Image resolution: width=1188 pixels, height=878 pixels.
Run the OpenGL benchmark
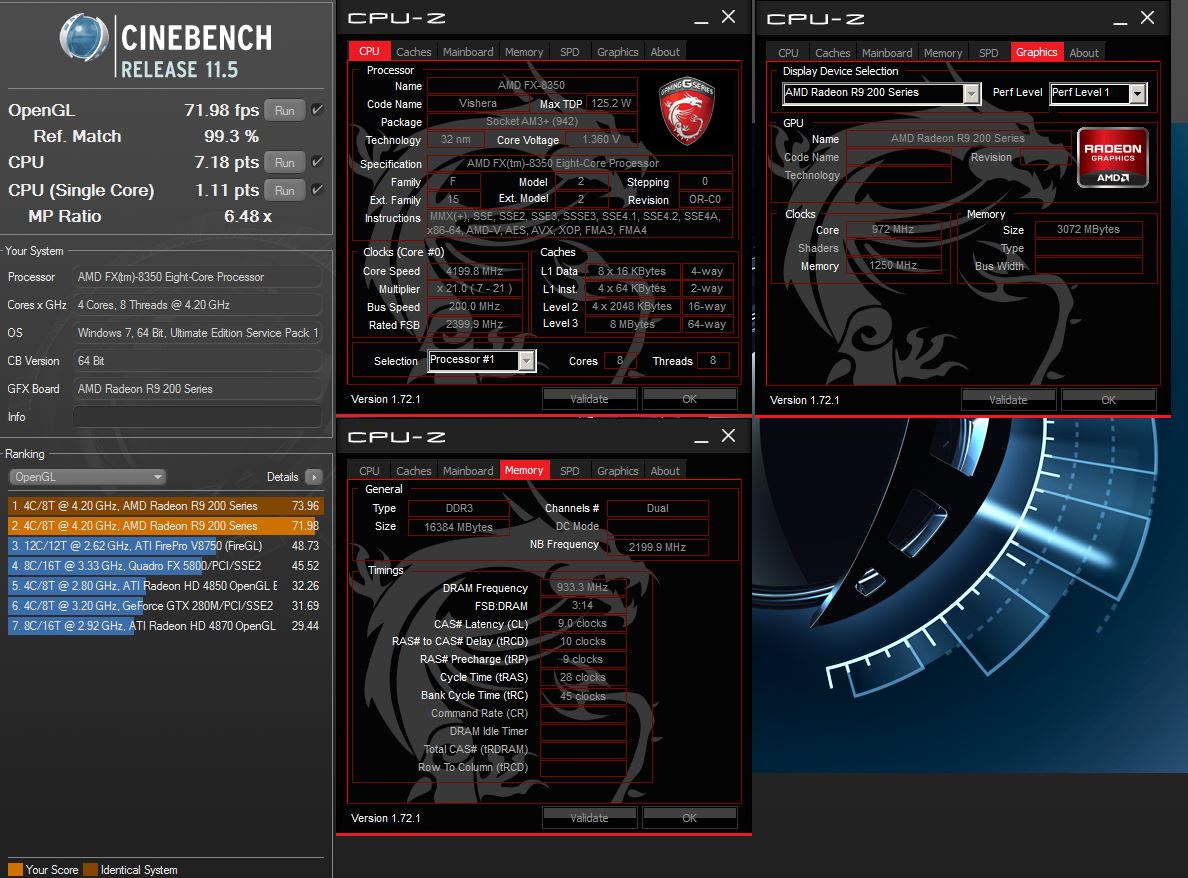[x=285, y=111]
